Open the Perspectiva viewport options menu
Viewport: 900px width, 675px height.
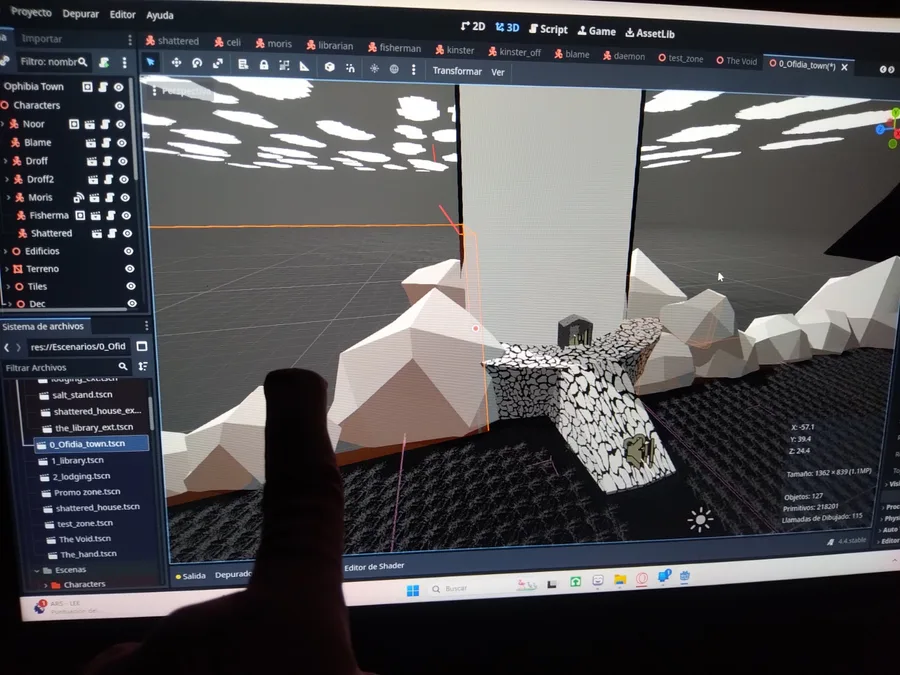tap(181, 91)
